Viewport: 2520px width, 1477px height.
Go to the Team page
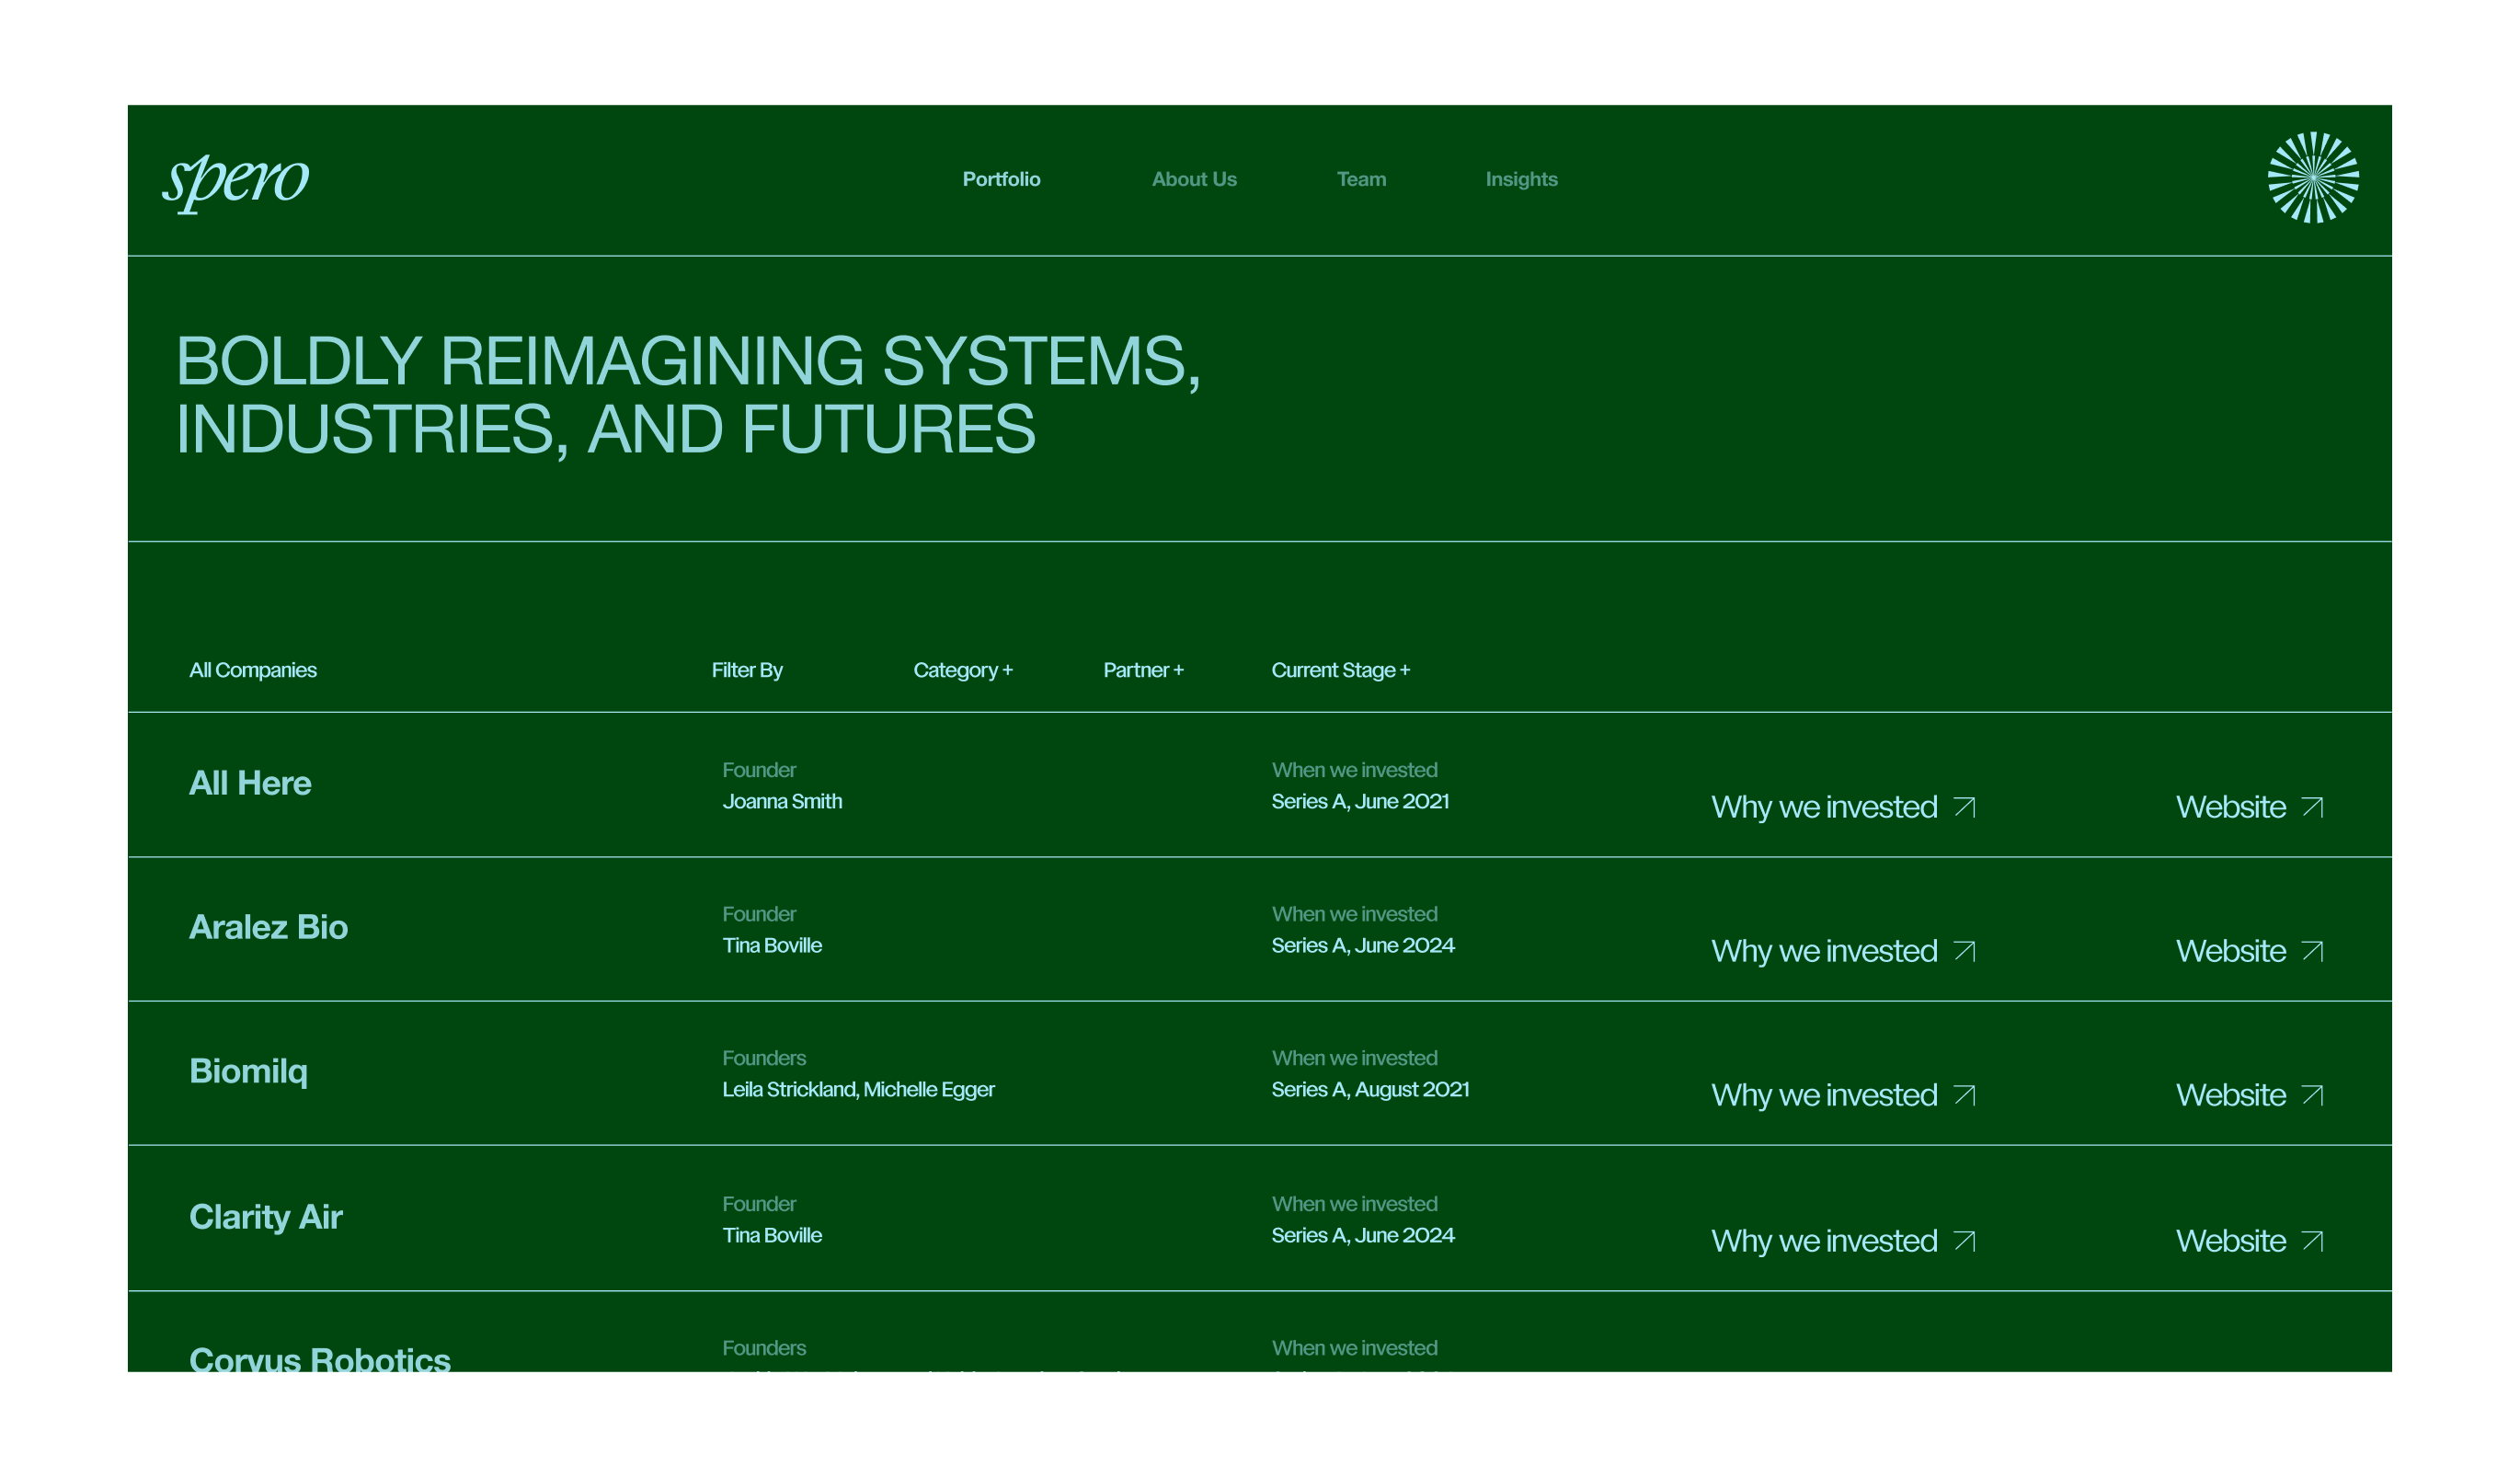(1361, 179)
